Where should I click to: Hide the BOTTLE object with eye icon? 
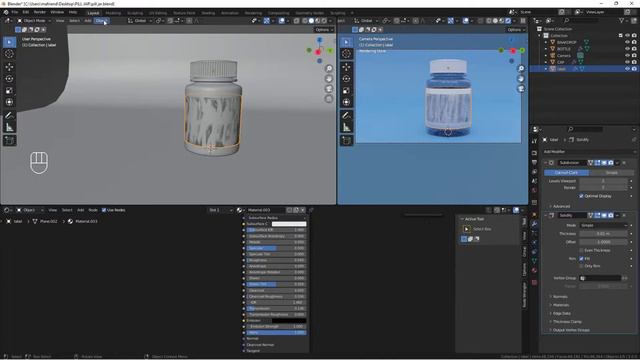[x=627, y=49]
